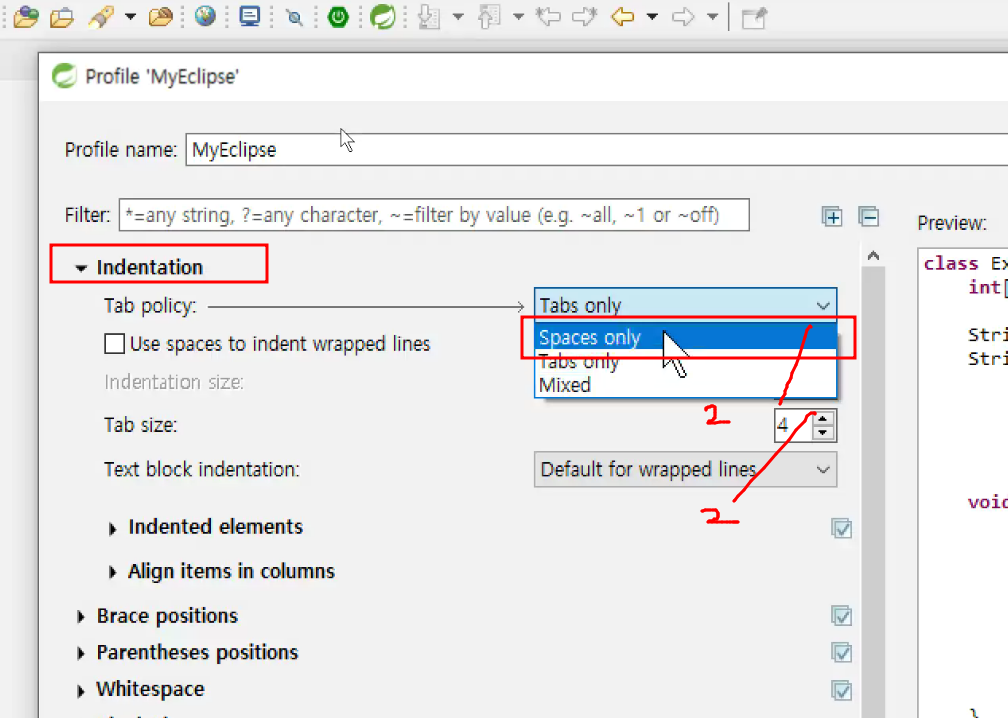Click the Search flashlight toolbar icon
The height and width of the screenshot is (718, 1008).
point(101,17)
